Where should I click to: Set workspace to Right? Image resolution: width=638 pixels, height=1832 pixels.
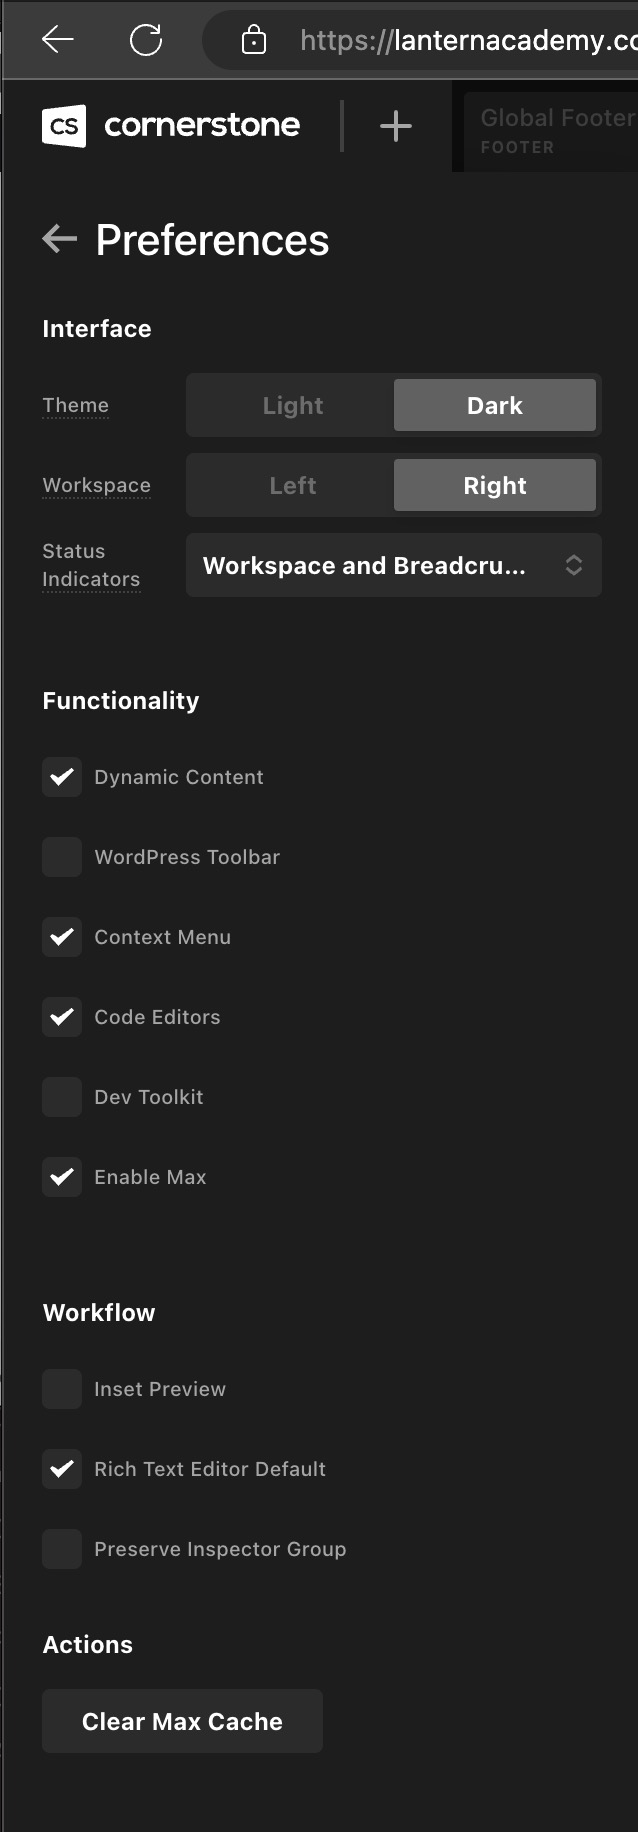click(x=495, y=485)
